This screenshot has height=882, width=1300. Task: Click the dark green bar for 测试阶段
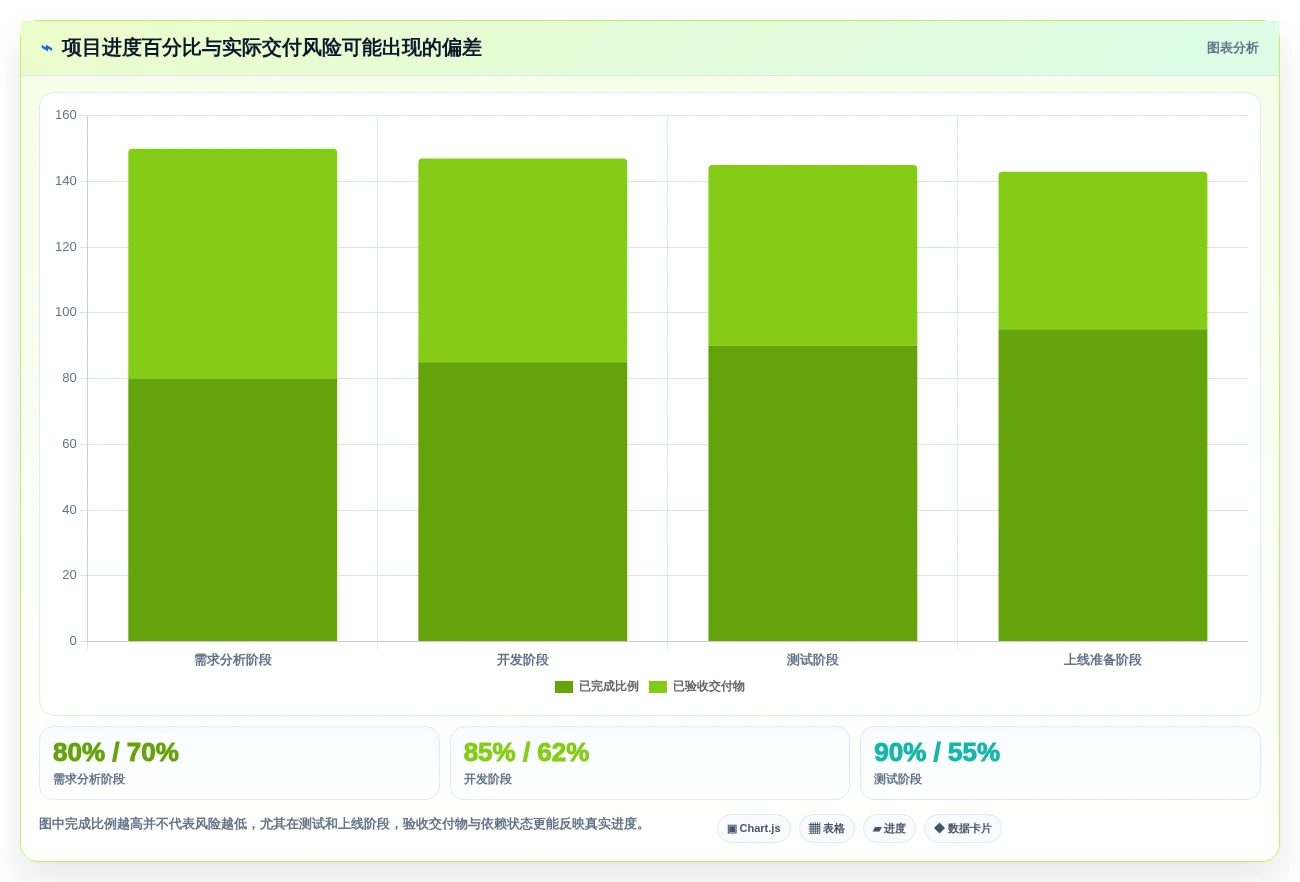[x=813, y=493]
